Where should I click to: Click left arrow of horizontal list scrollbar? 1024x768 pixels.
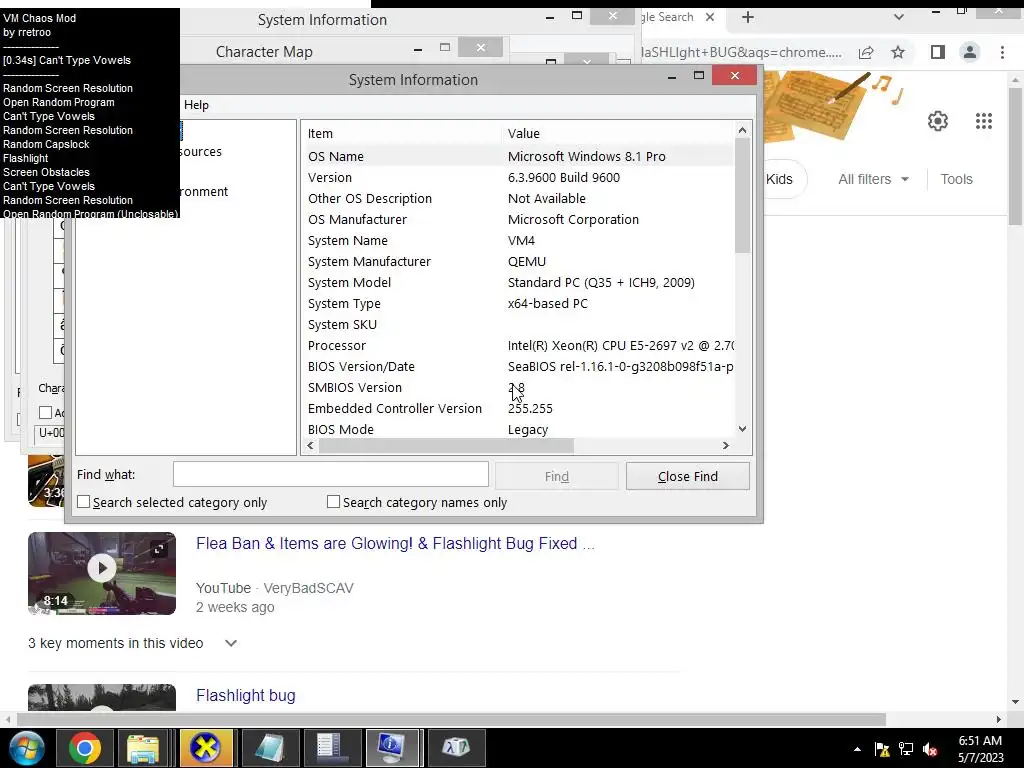point(310,445)
